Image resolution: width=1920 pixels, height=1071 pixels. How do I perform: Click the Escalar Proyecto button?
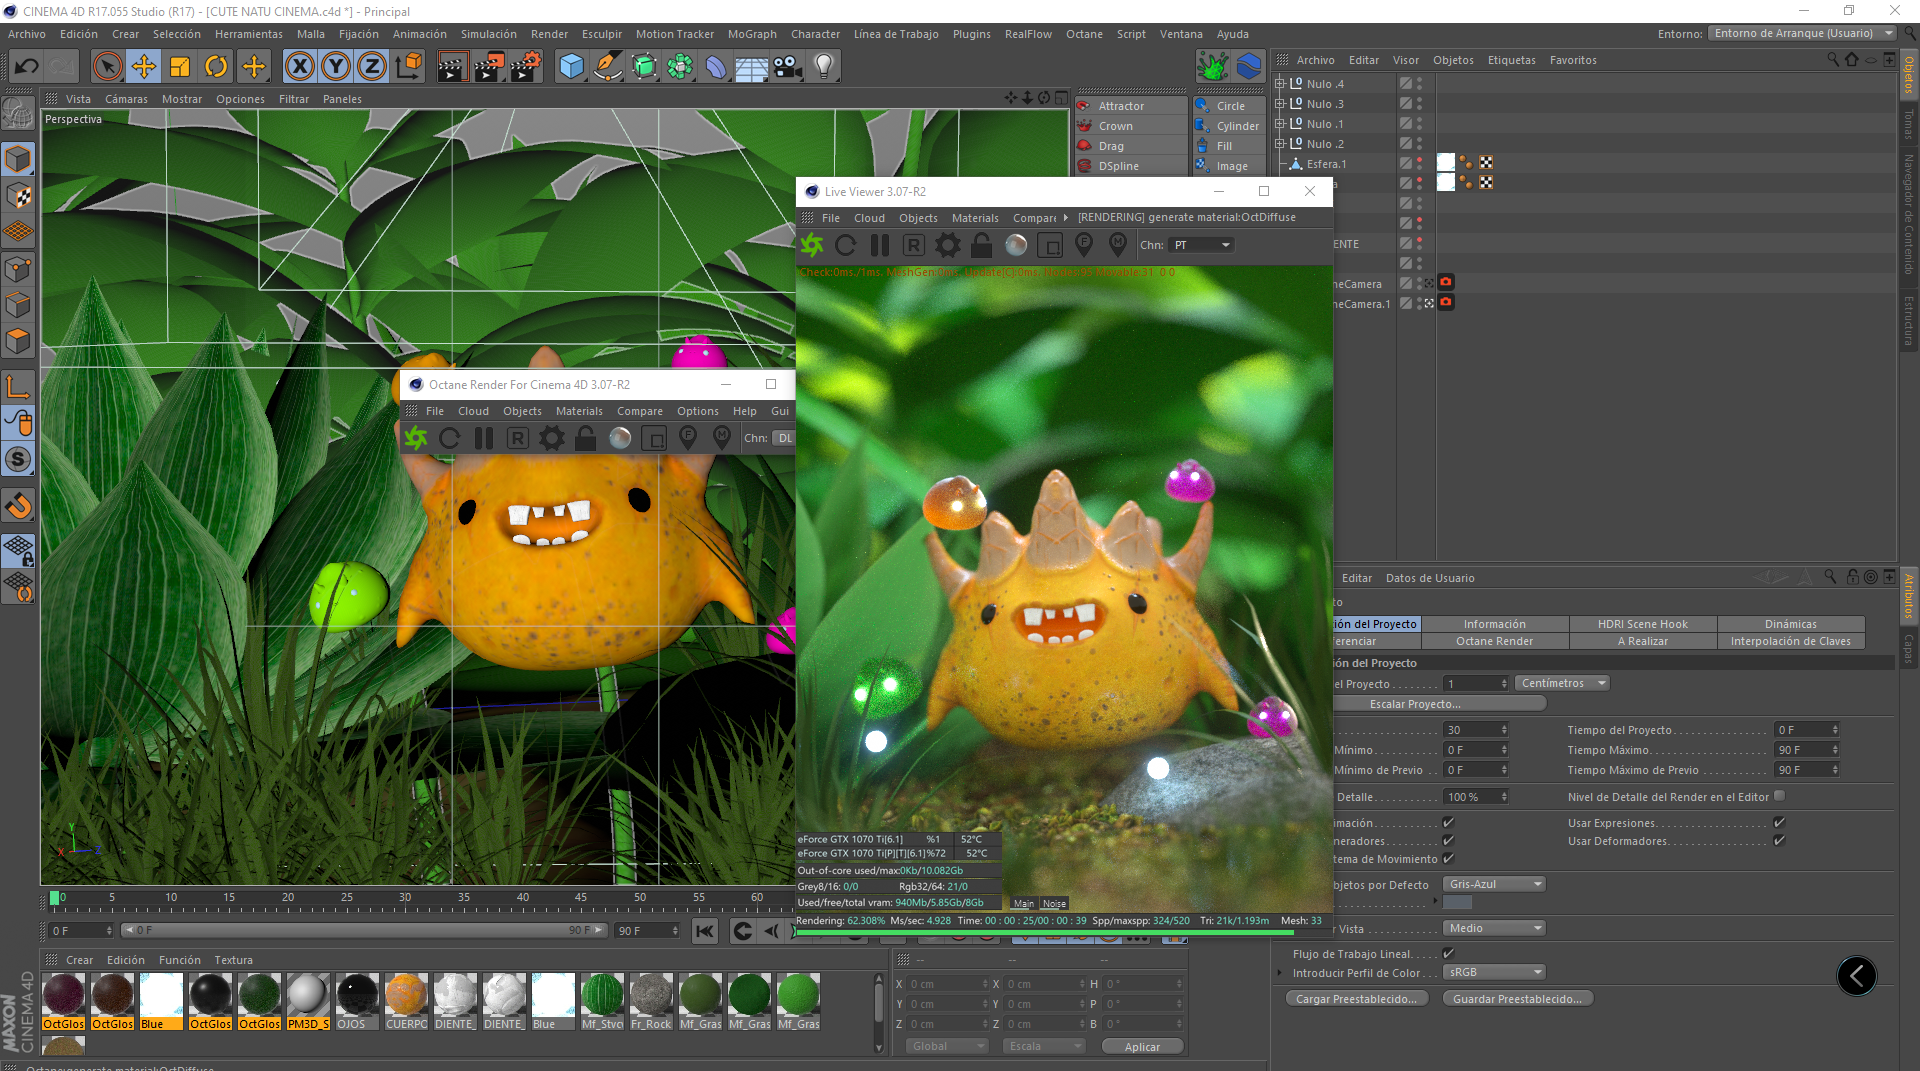1414,704
